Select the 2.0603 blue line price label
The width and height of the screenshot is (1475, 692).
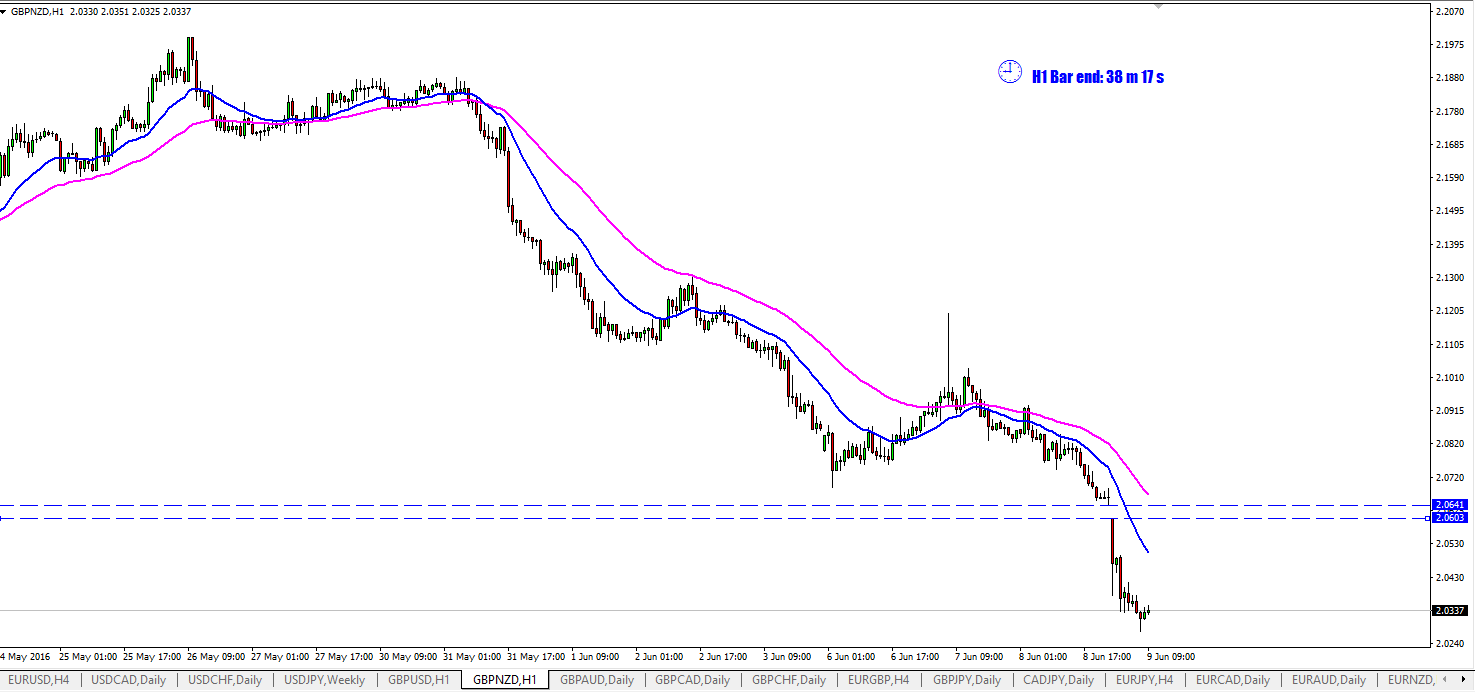pyautogui.click(x=1449, y=518)
